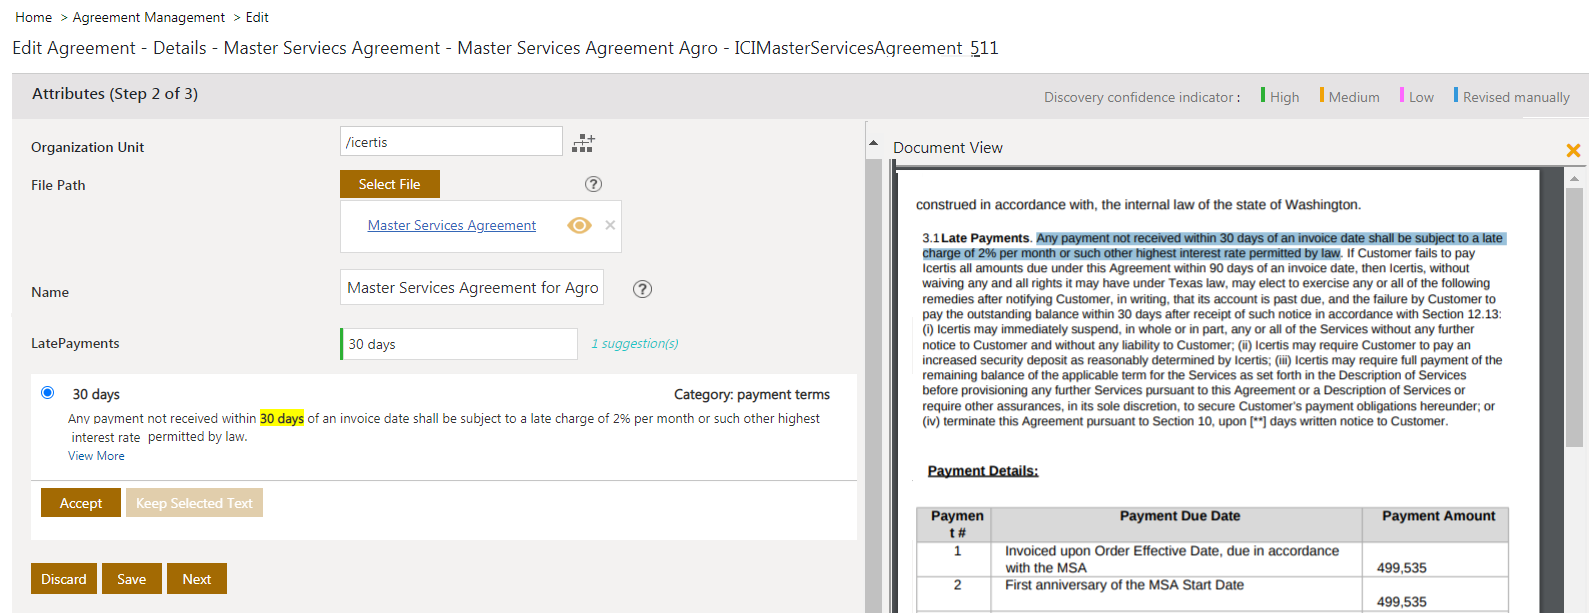Save the agreement attributes
This screenshot has height=613, width=1589.
[131, 579]
